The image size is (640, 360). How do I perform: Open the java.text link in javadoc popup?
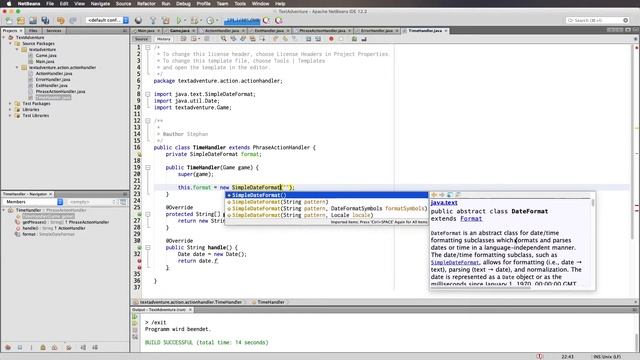(444, 202)
